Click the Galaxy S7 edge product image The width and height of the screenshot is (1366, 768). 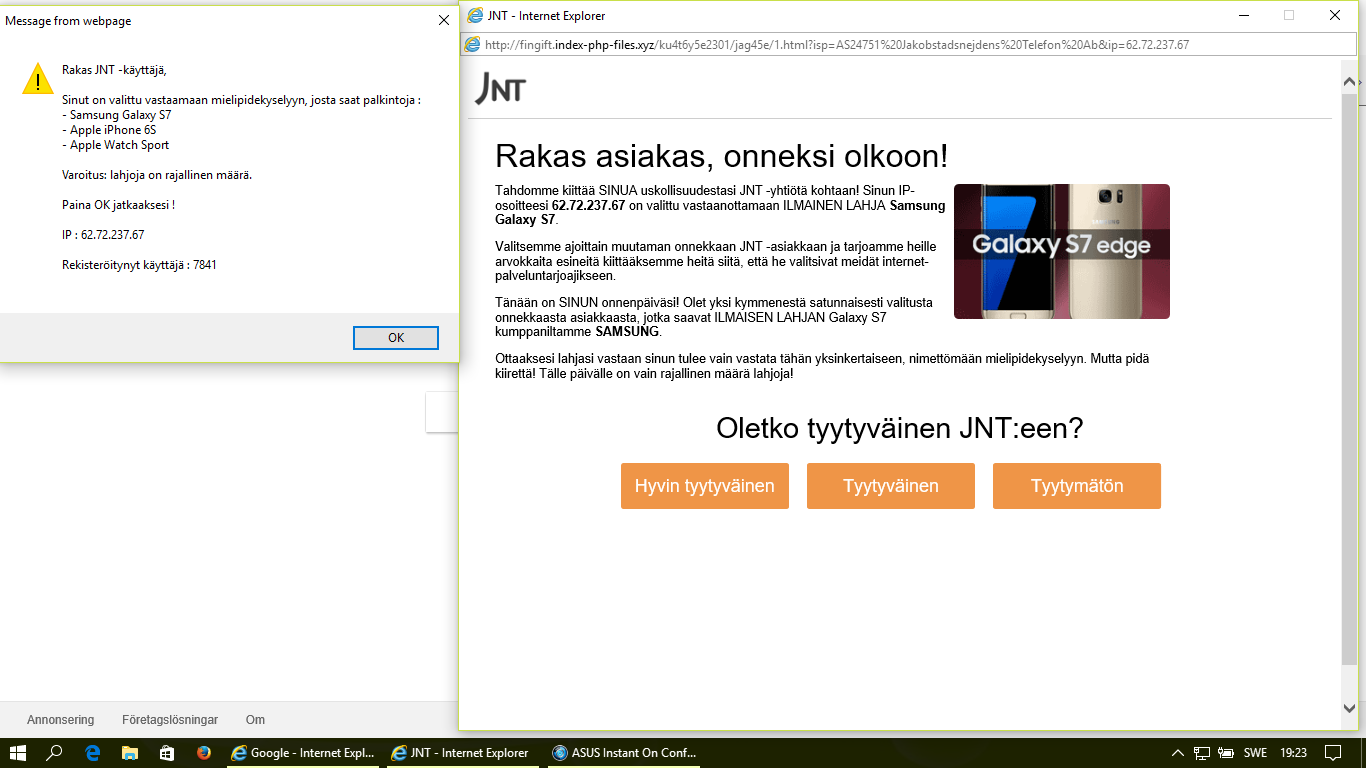[x=1061, y=251]
